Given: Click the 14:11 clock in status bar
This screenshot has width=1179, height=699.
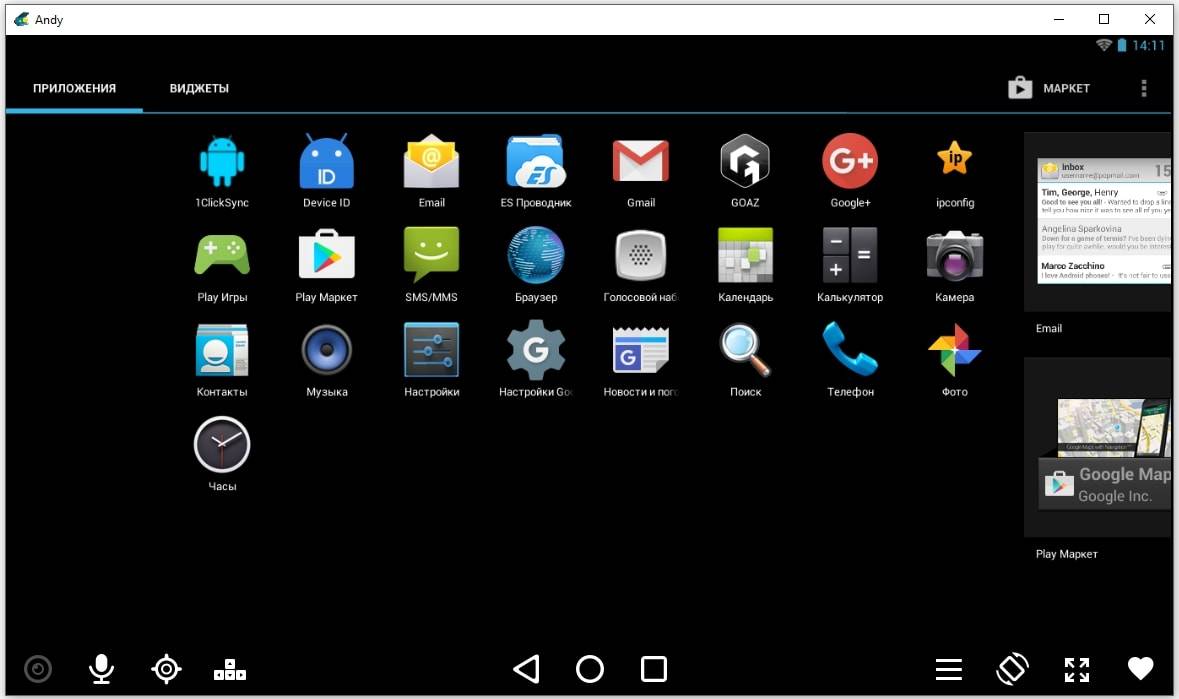Looking at the screenshot, I should coord(1148,46).
